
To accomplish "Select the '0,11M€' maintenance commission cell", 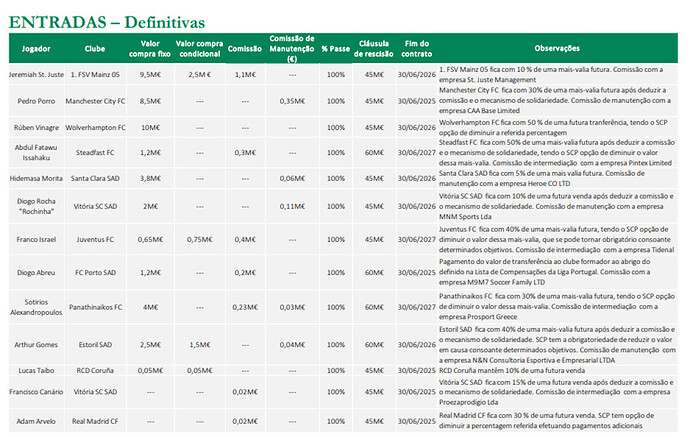I will (x=292, y=206).
